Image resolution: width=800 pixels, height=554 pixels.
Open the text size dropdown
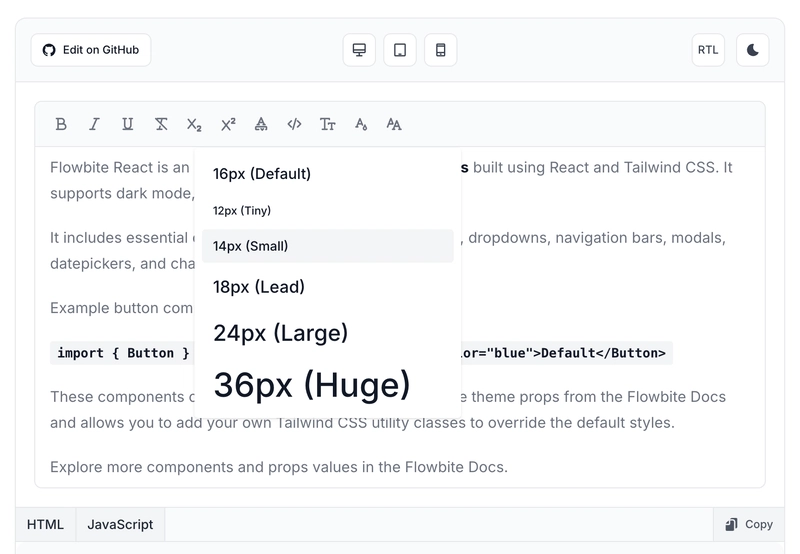[328, 124]
